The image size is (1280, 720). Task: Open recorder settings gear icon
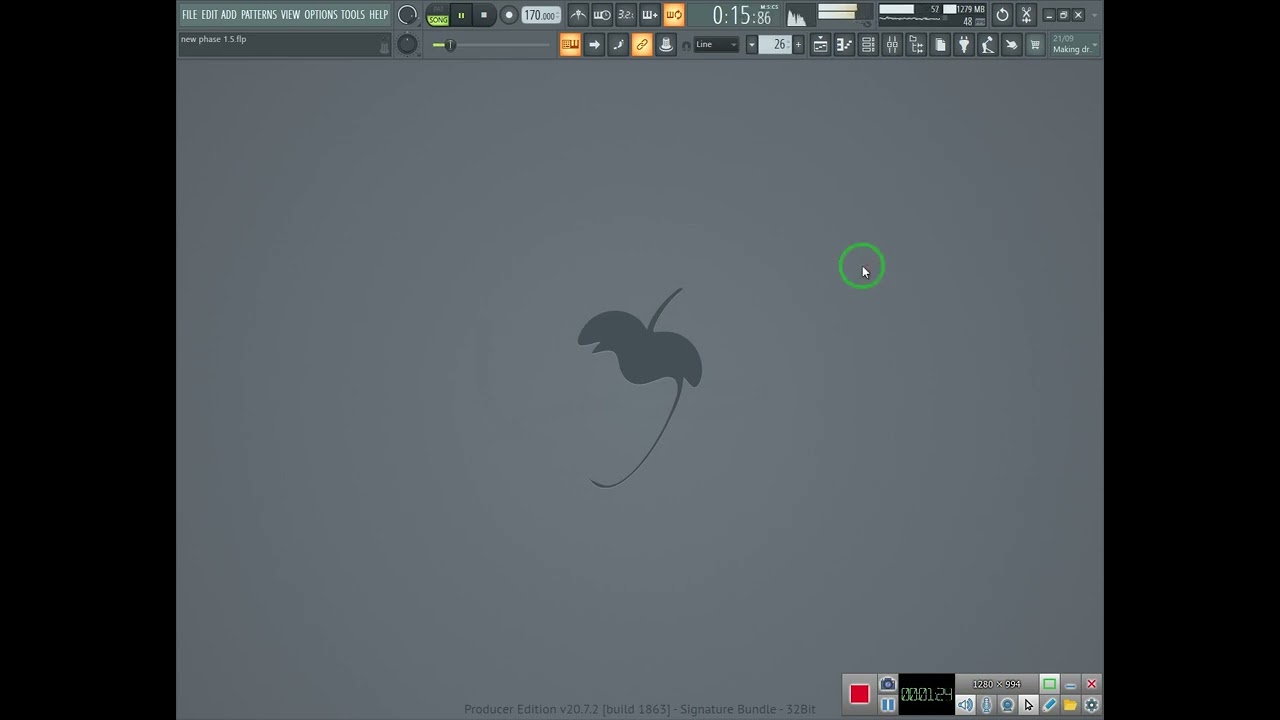pyautogui.click(x=1091, y=705)
